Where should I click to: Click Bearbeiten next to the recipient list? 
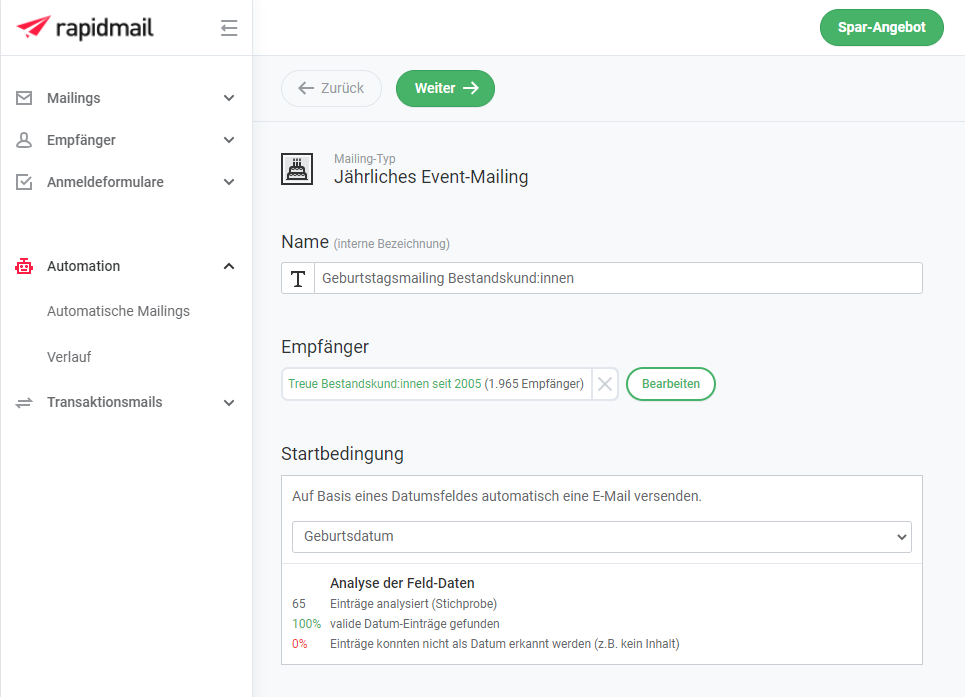point(670,384)
